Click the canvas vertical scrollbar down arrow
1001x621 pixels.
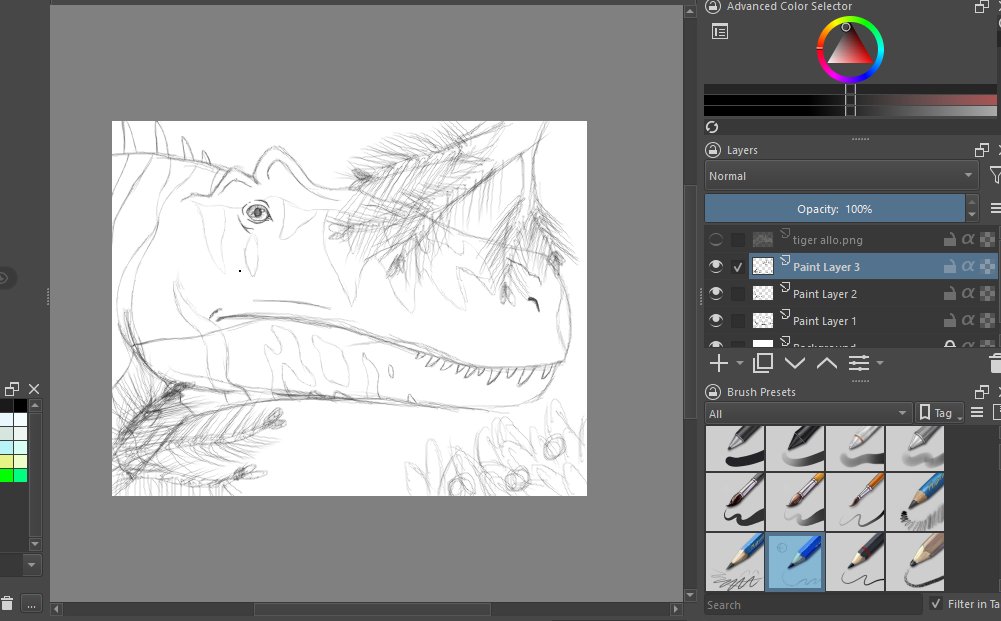tap(689, 595)
